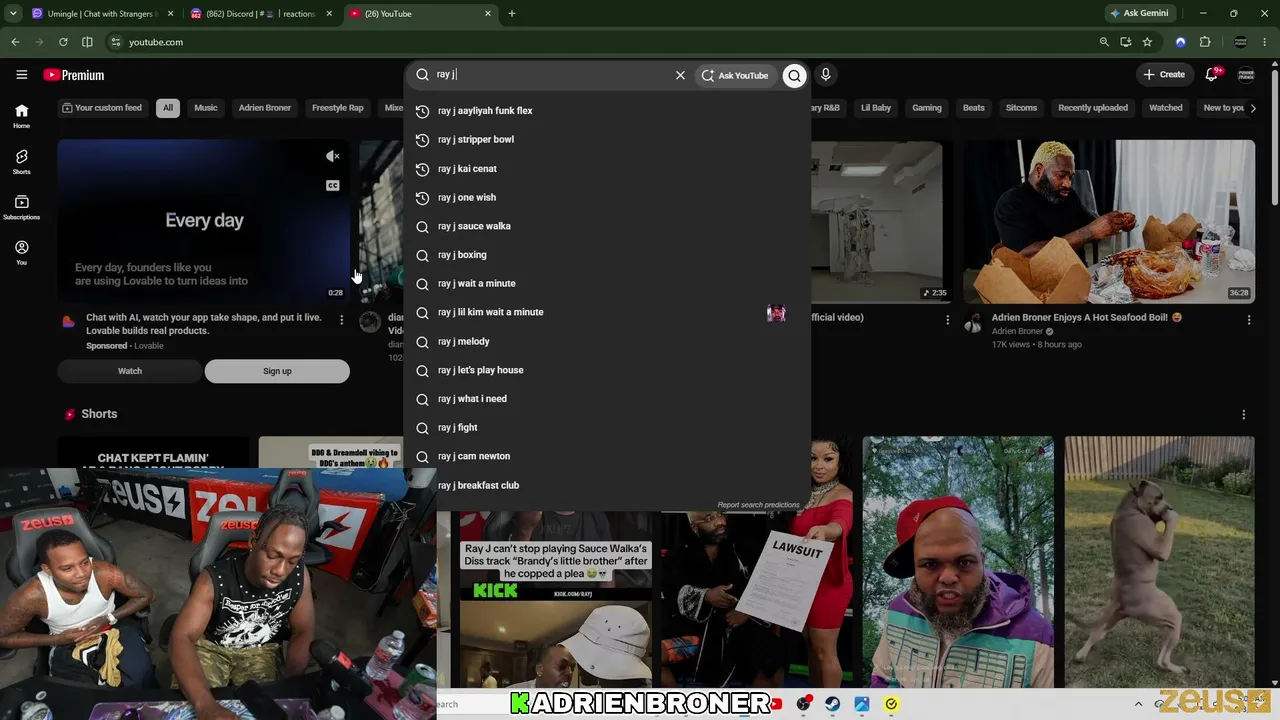Screen dimensions: 1280x720
Task: Select the 'Music' filter chip
Action: 206,108
